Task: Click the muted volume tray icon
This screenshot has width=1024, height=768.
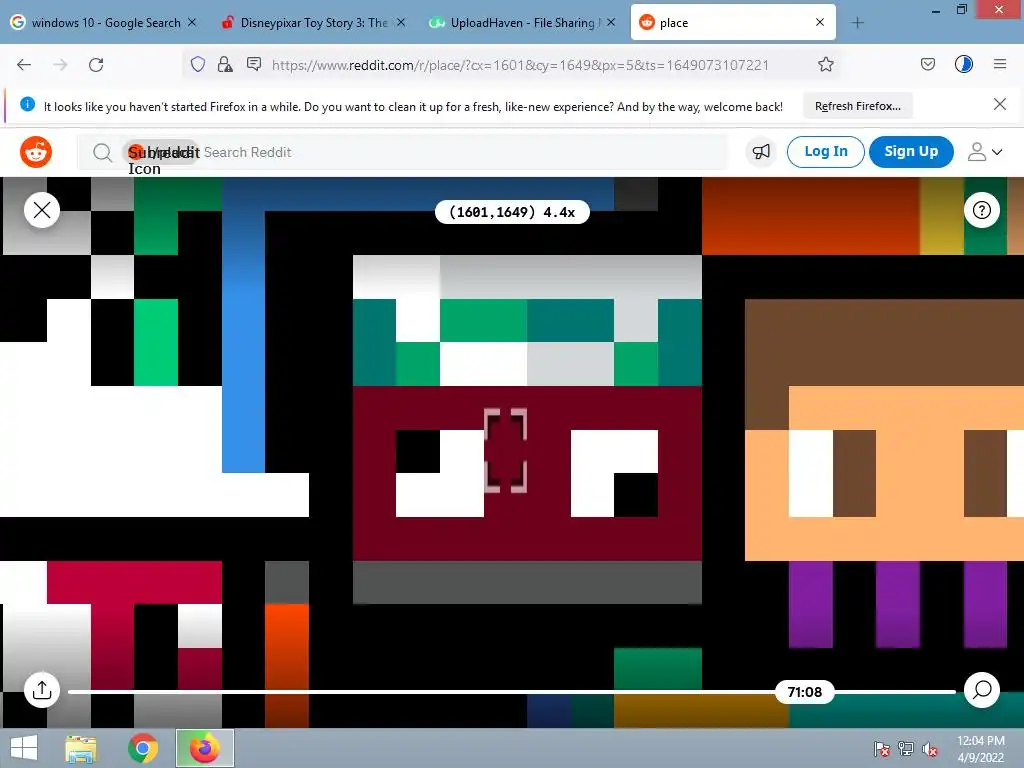Action: (x=930, y=749)
